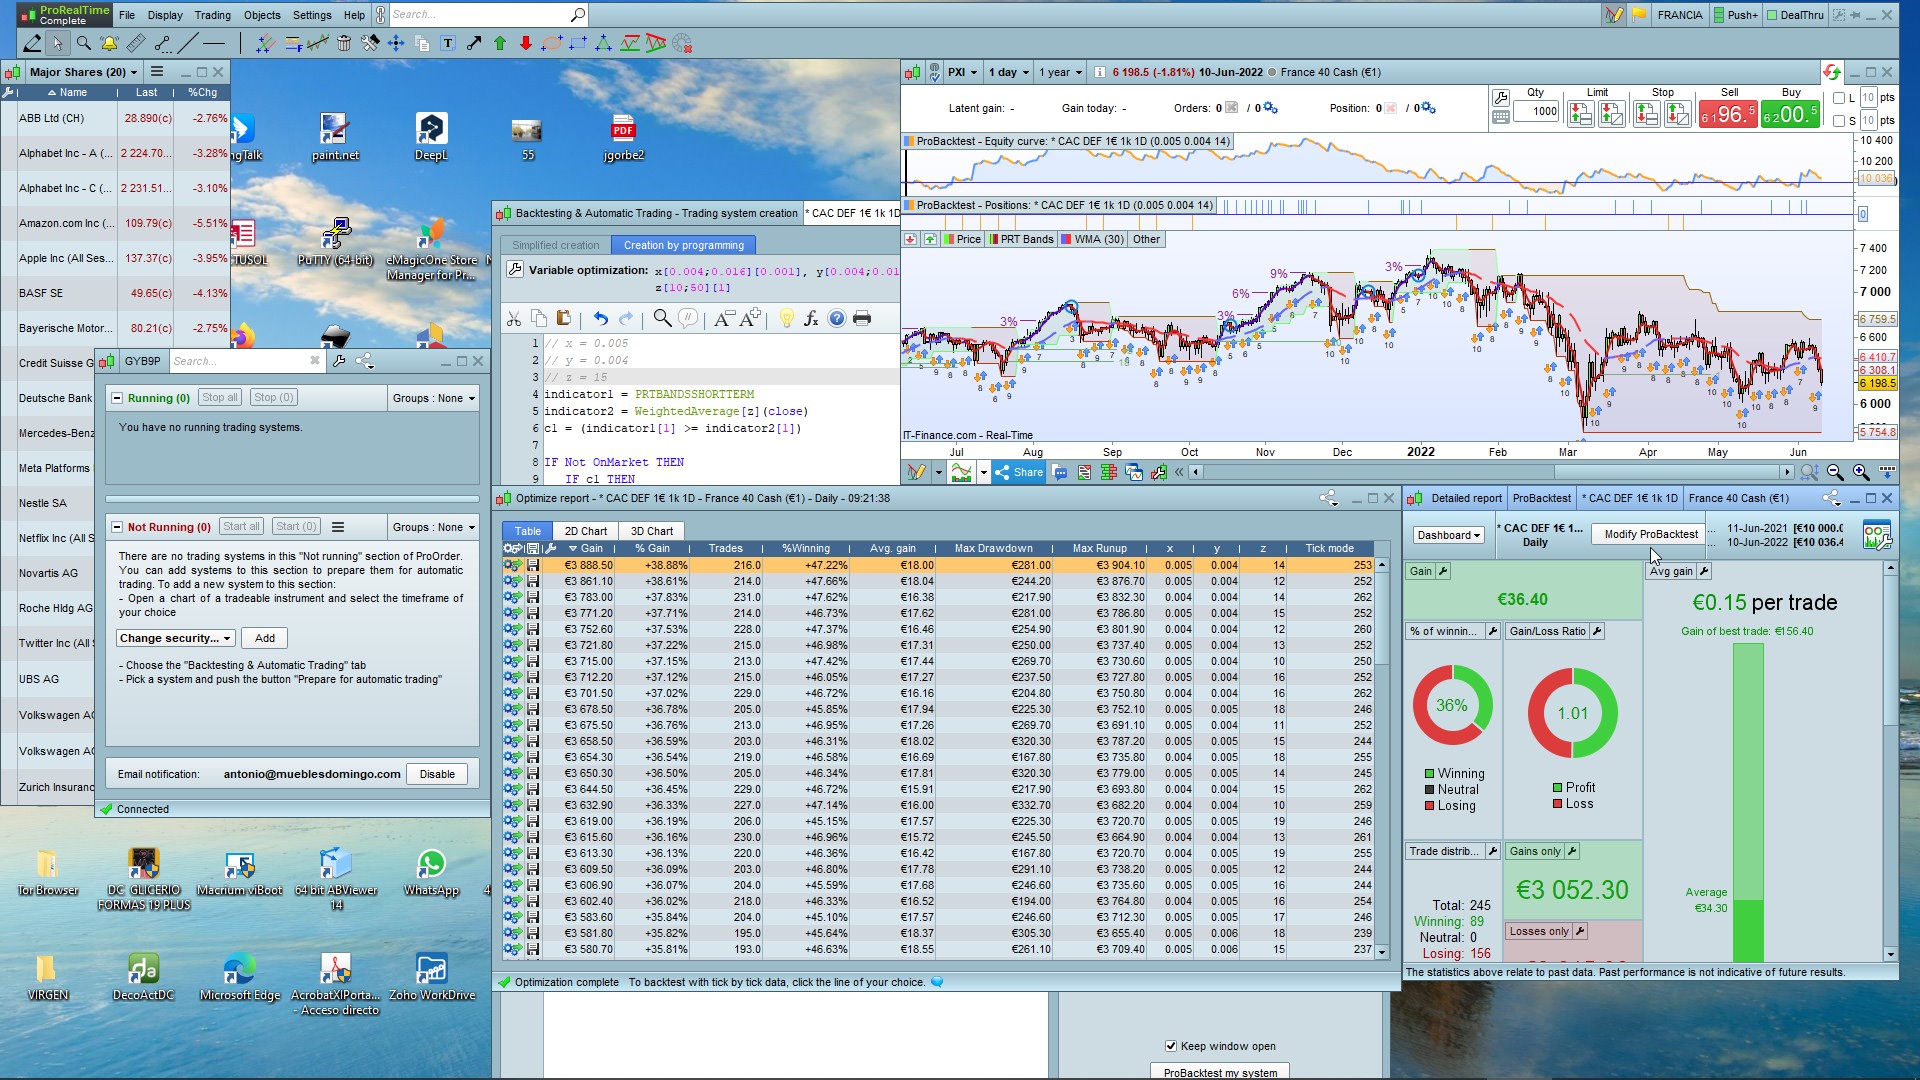Click the Qty input field showing 1000
This screenshot has width=1920, height=1080.
(1536, 111)
